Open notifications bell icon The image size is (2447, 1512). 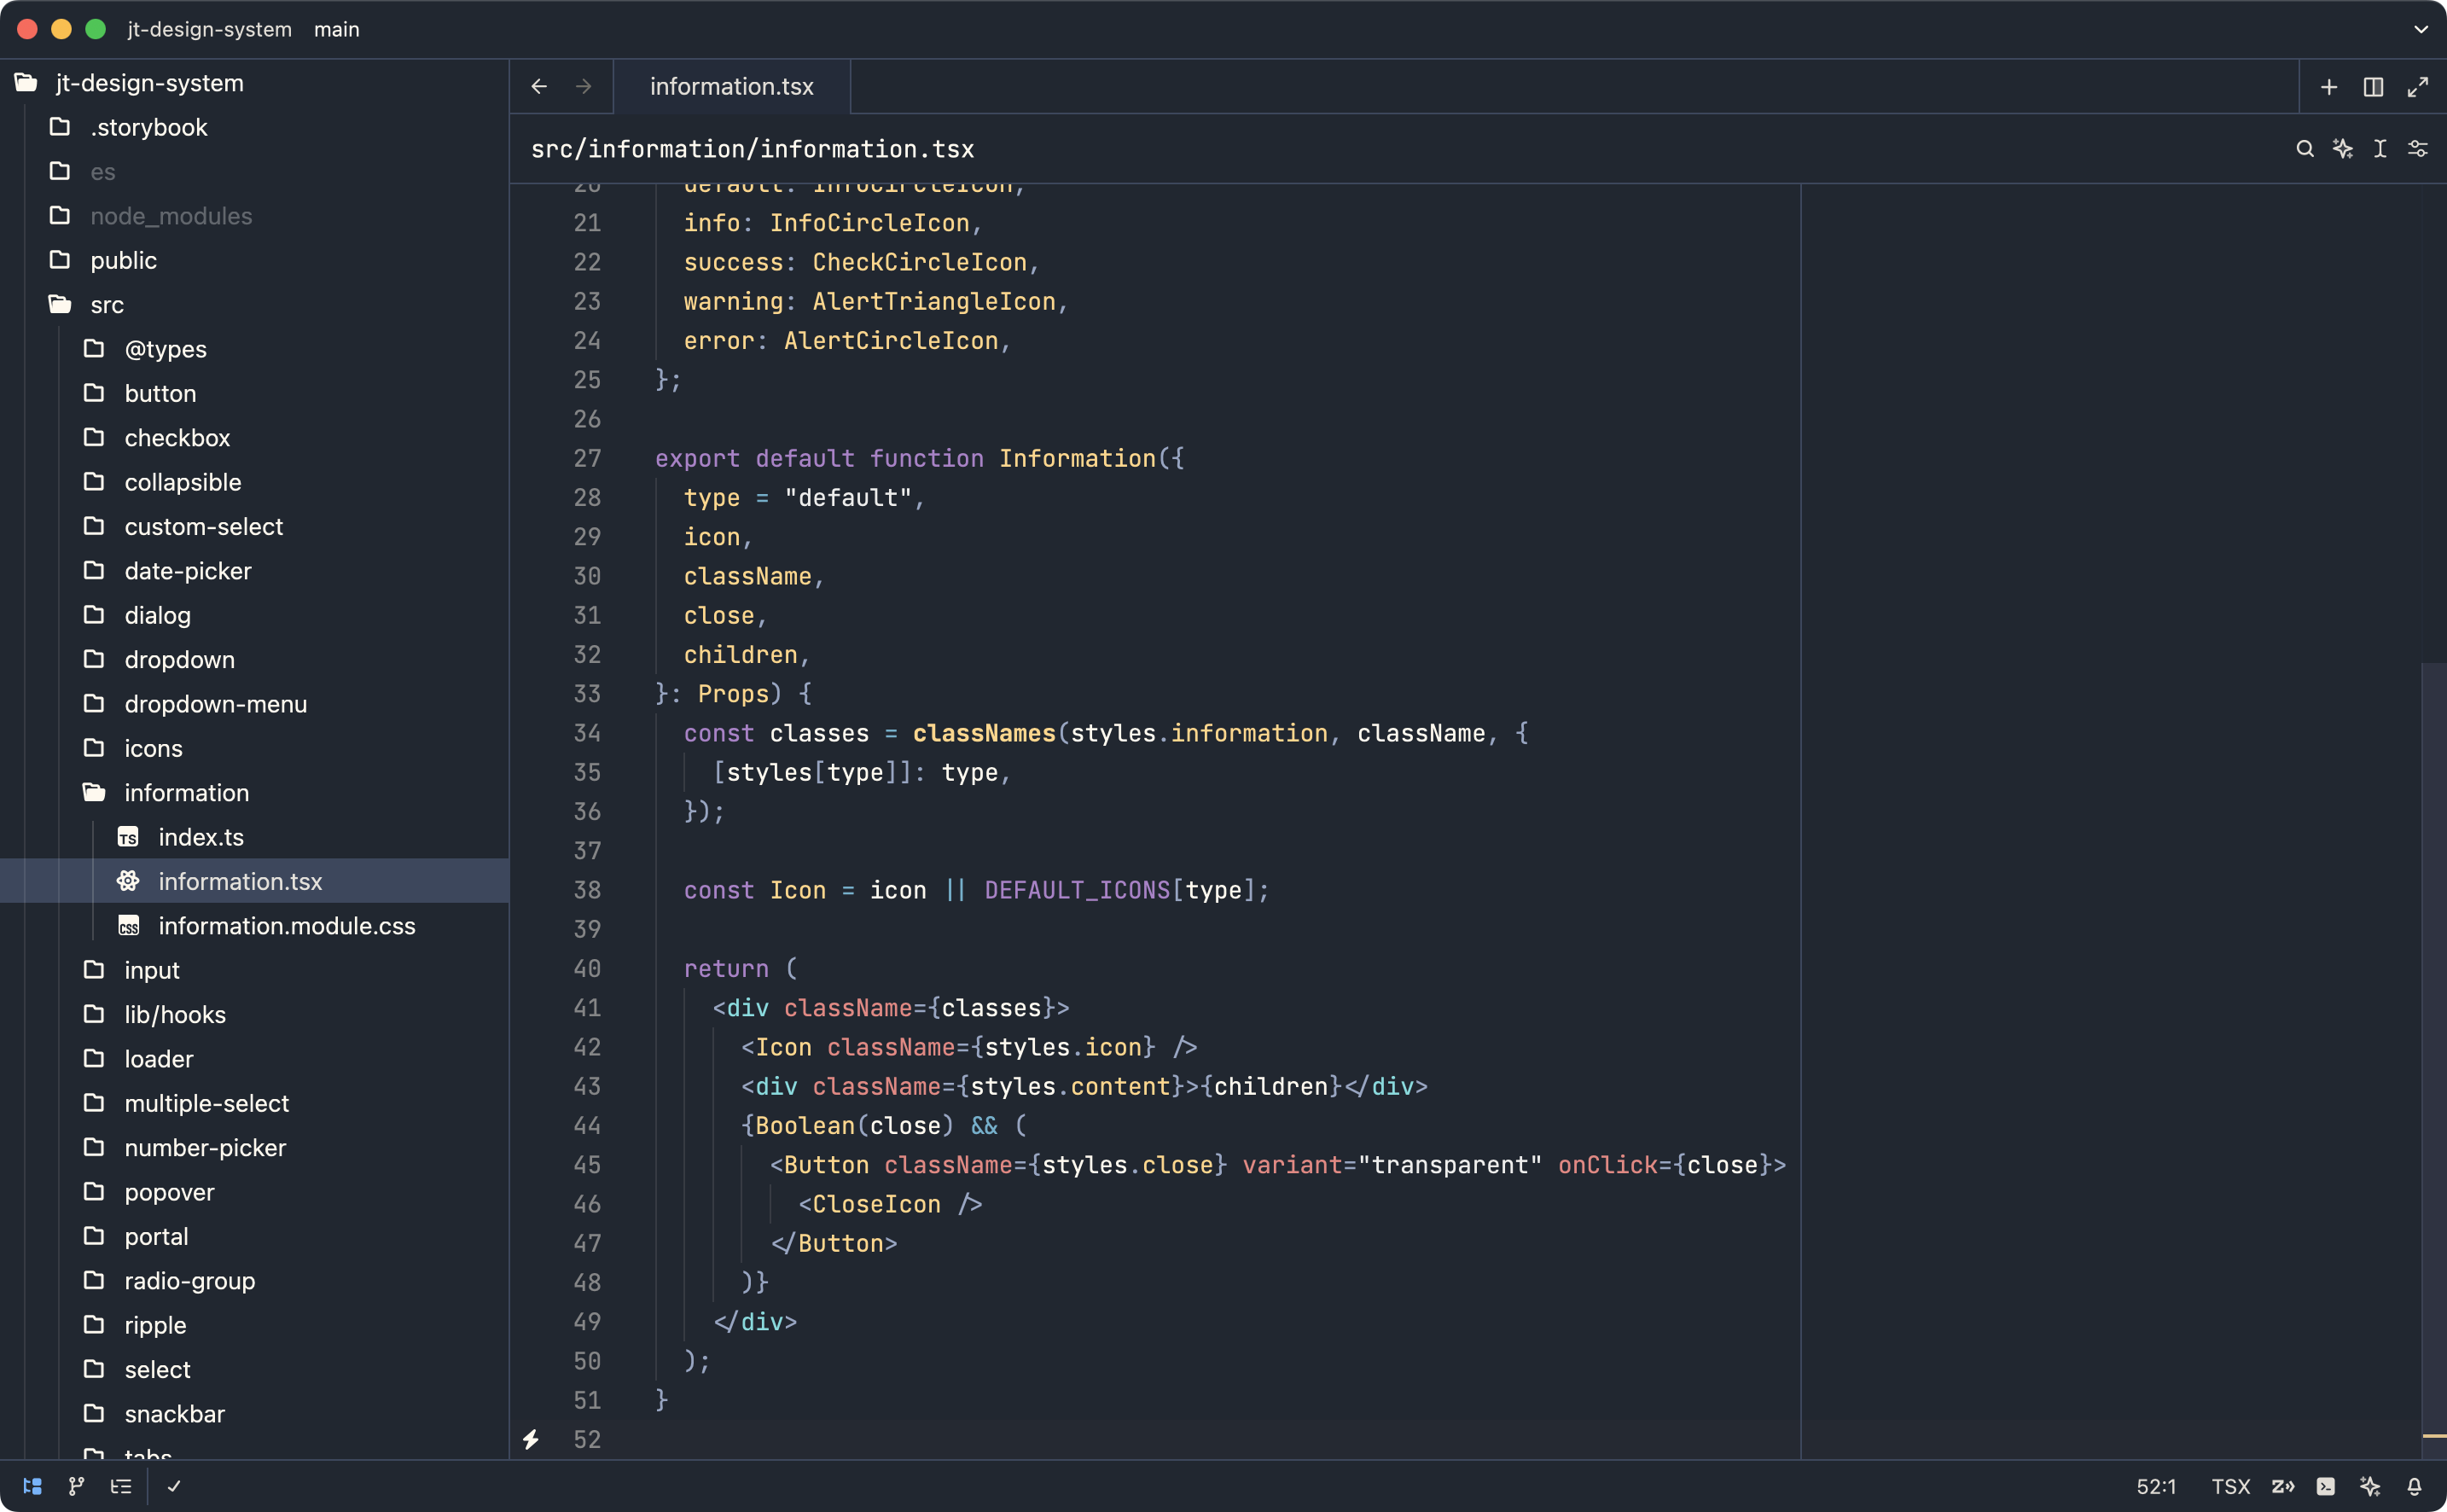pyautogui.click(x=2414, y=1486)
